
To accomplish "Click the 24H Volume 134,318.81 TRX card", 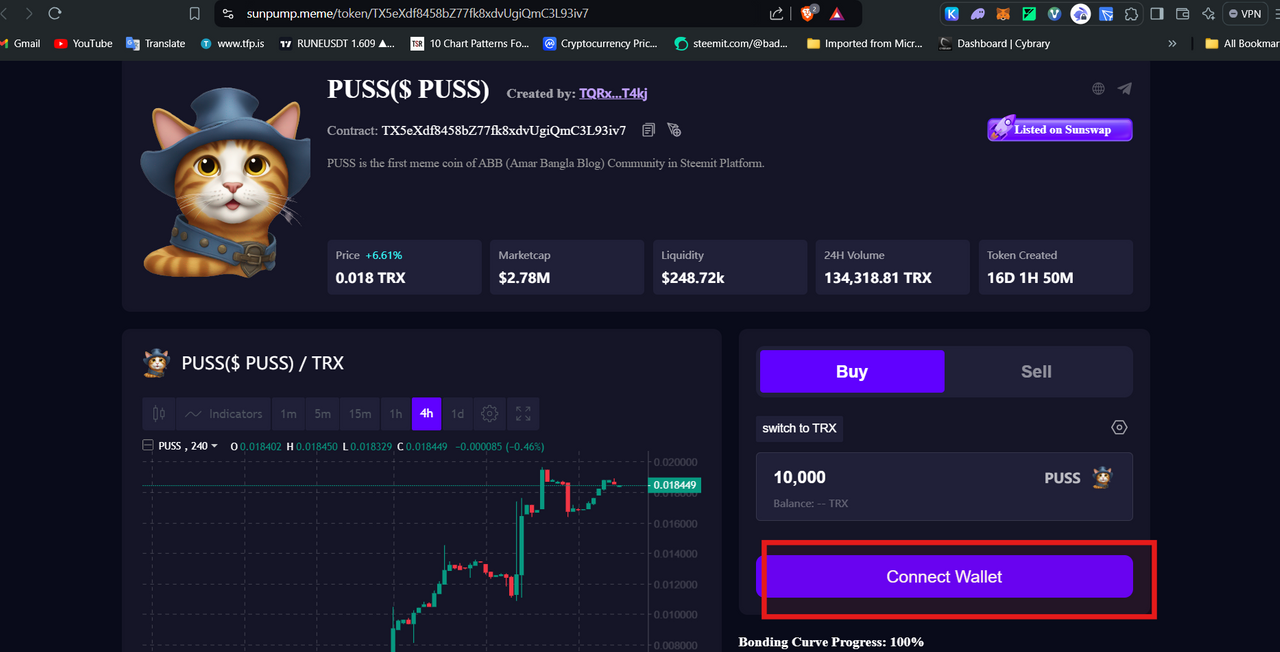I will pyautogui.click(x=893, y=267).
